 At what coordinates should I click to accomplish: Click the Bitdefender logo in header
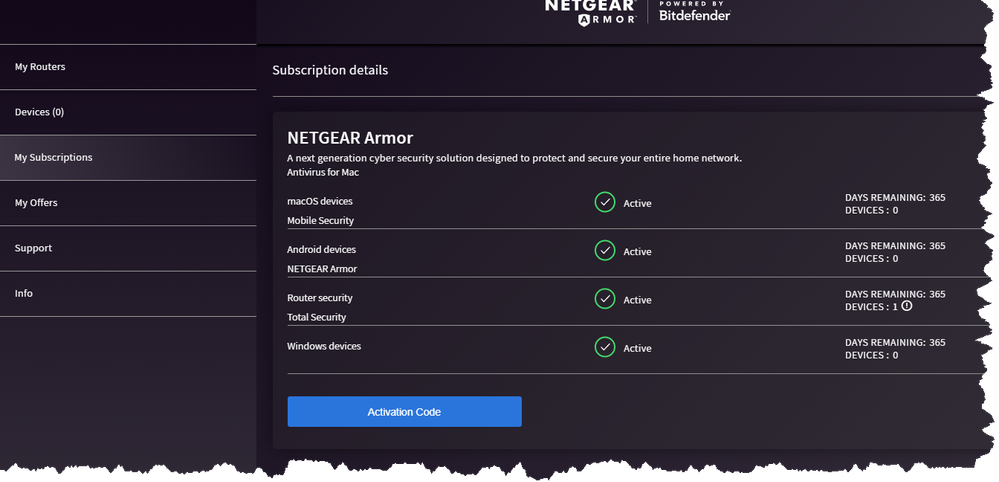[x=694, y=11]
